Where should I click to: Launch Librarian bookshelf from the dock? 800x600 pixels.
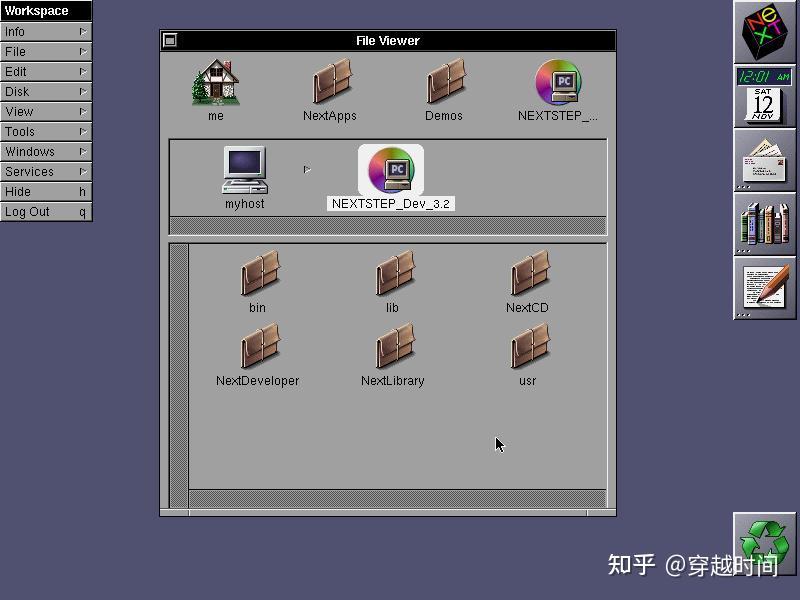pyautogui.click(x=764, y=224)
